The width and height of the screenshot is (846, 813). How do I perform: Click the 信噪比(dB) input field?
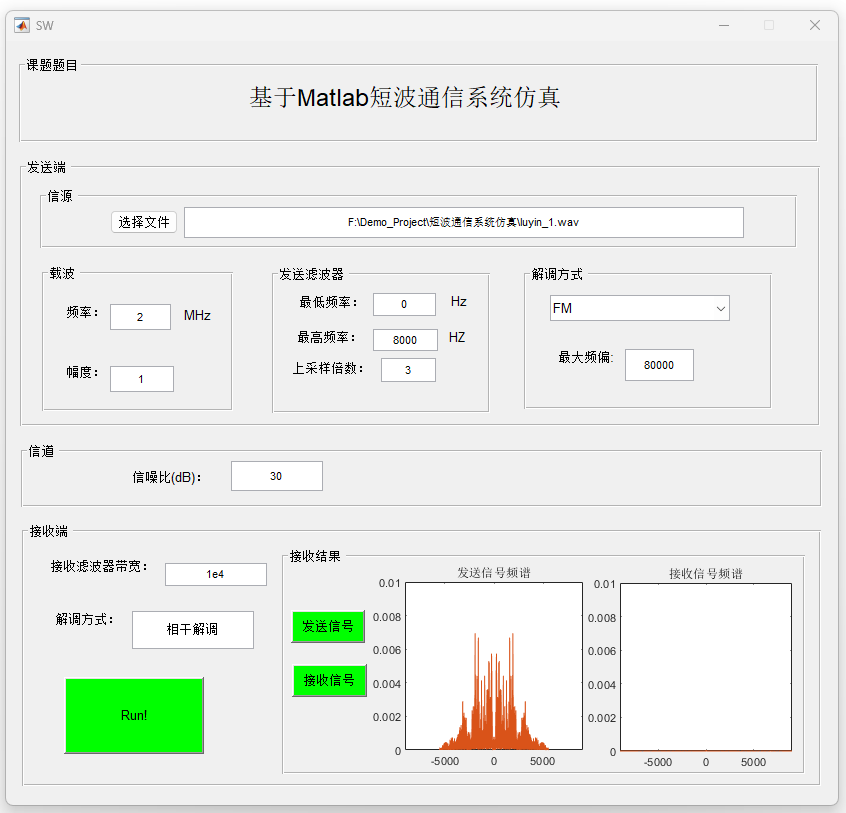(276, 476)
